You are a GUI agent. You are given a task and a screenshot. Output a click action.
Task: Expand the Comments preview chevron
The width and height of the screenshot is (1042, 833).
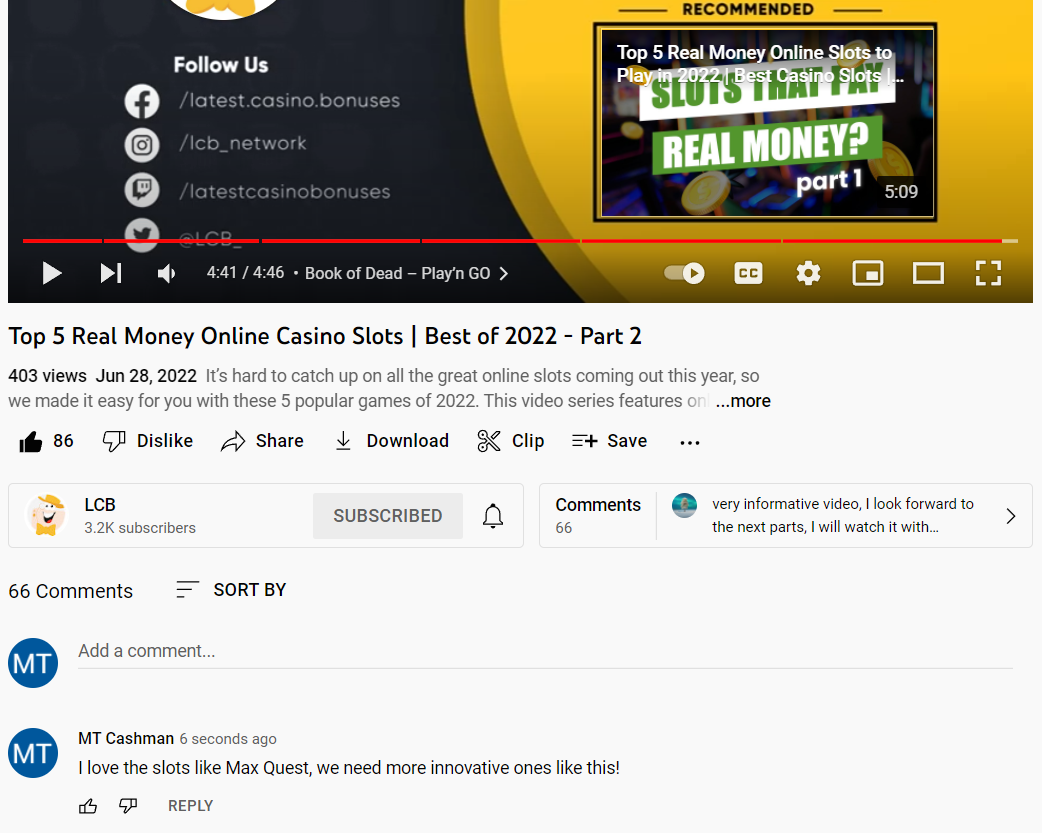1010,516
